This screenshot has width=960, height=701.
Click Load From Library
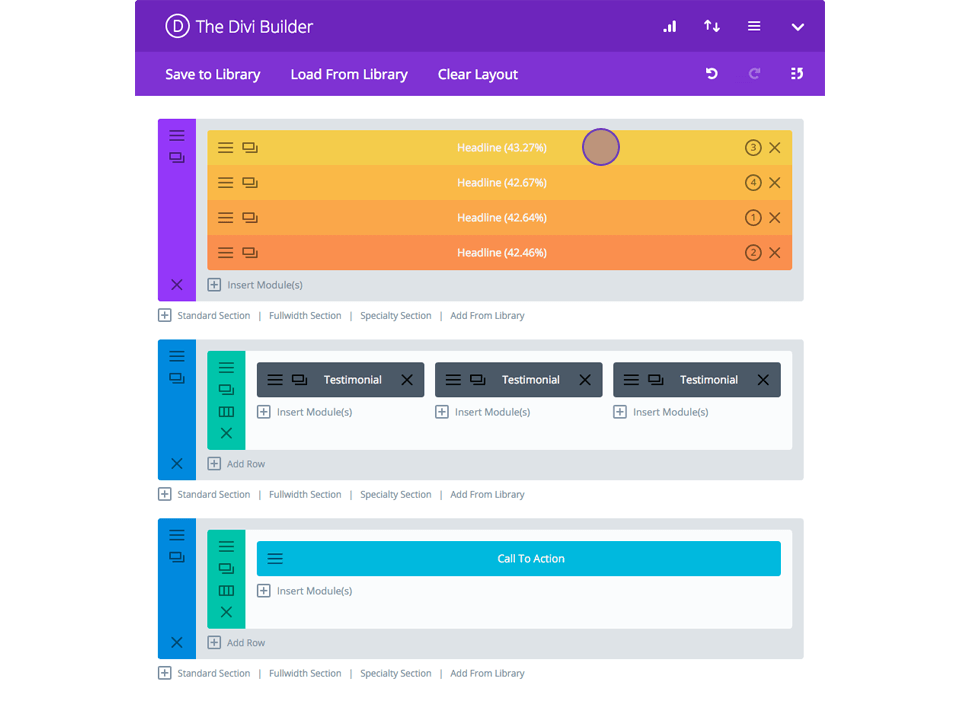(348, 73)
